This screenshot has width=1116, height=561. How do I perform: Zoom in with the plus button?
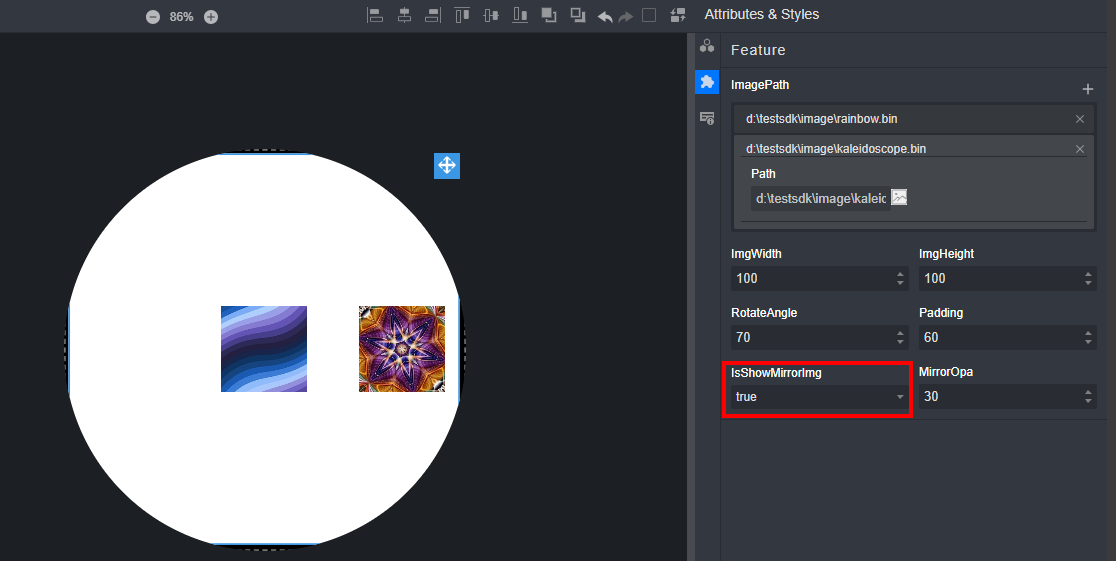[x=211, y=17]
